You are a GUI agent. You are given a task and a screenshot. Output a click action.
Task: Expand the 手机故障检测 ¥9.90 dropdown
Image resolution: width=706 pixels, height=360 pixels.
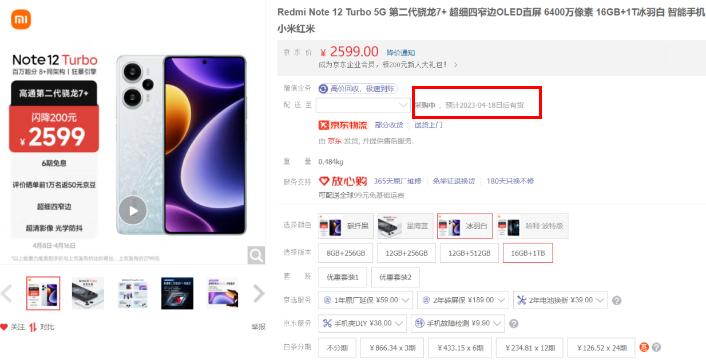point(457,324)
